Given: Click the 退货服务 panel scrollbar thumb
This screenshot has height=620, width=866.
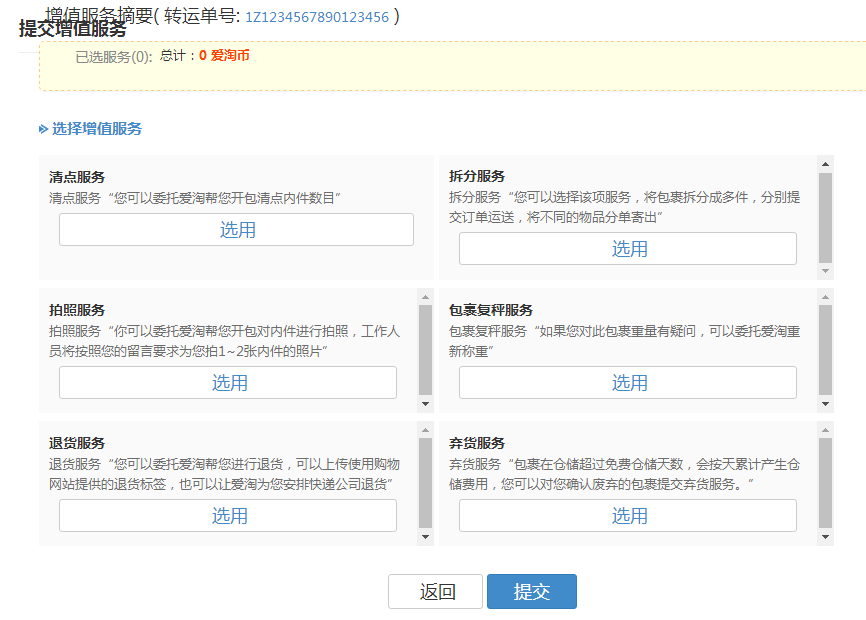Looking at the screenshot, I should [425, 483].
